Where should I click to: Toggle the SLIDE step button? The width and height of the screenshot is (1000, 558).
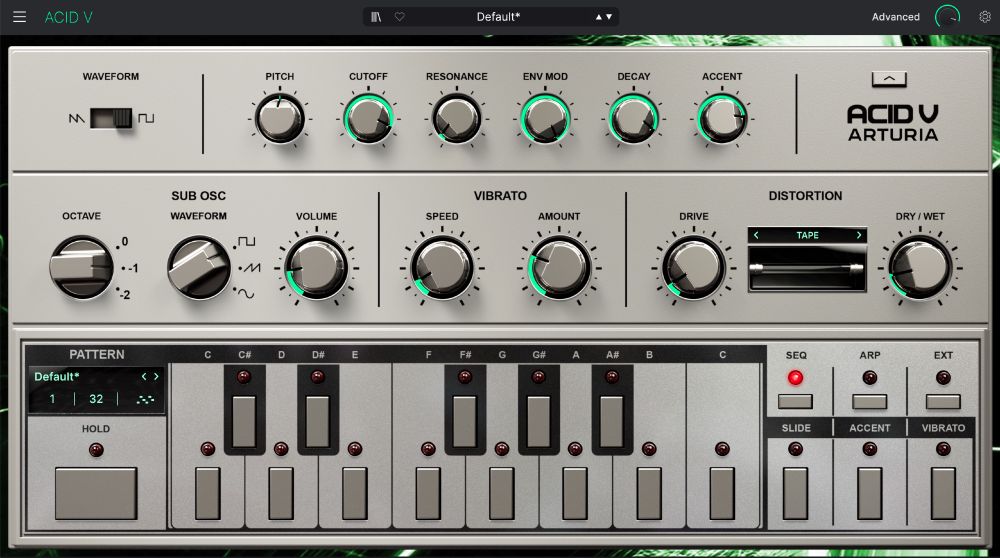click(795, 493)
